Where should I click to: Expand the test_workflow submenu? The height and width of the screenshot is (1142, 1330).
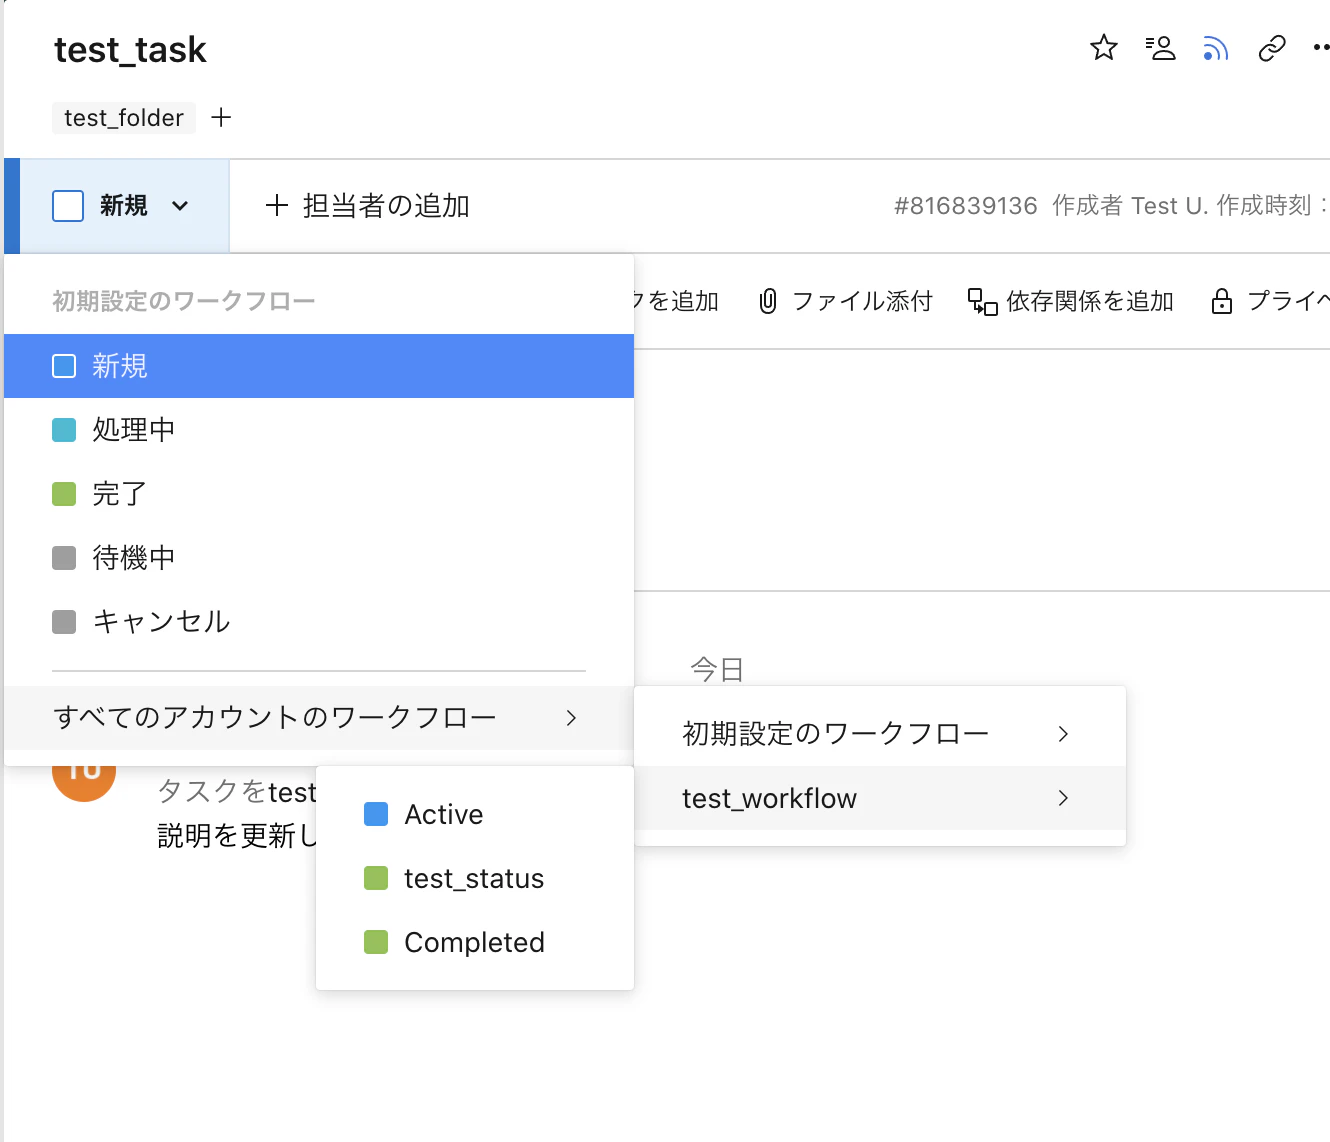click(880, 798)
